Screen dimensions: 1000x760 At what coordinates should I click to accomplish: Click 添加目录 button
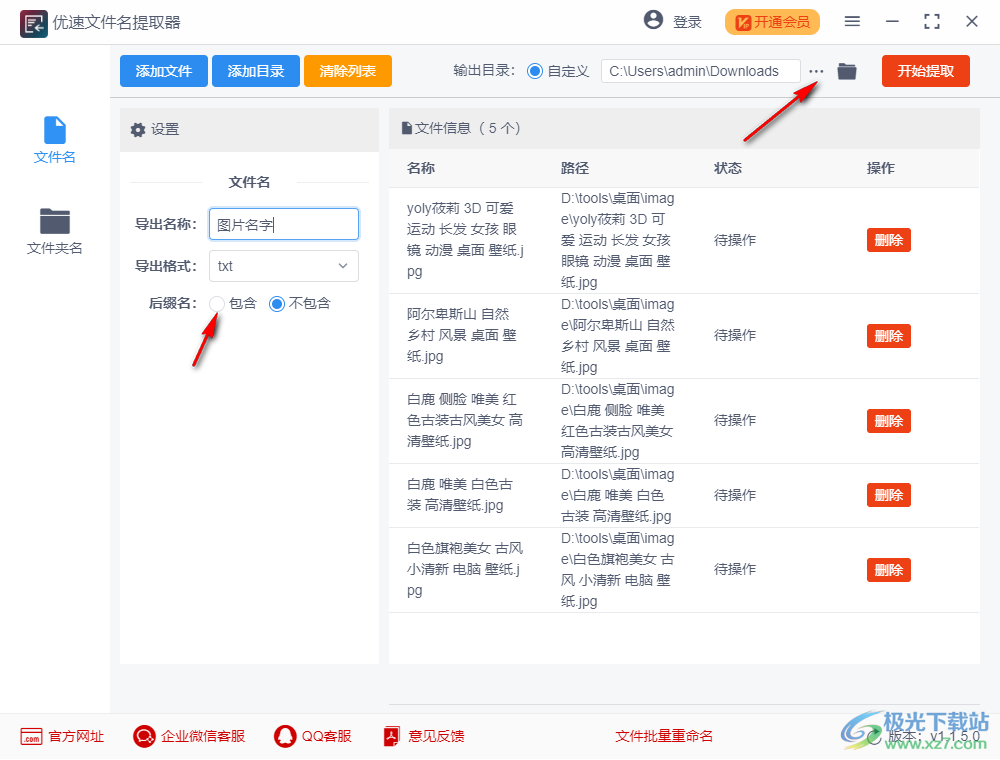(x=256, y=71)
